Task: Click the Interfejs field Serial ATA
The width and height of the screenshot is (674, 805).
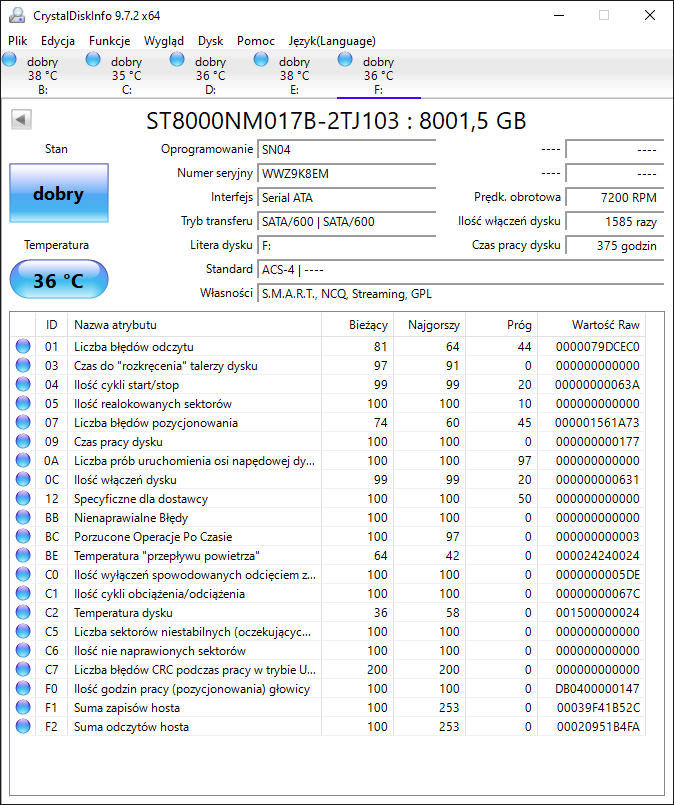Action: click(346, 198)
